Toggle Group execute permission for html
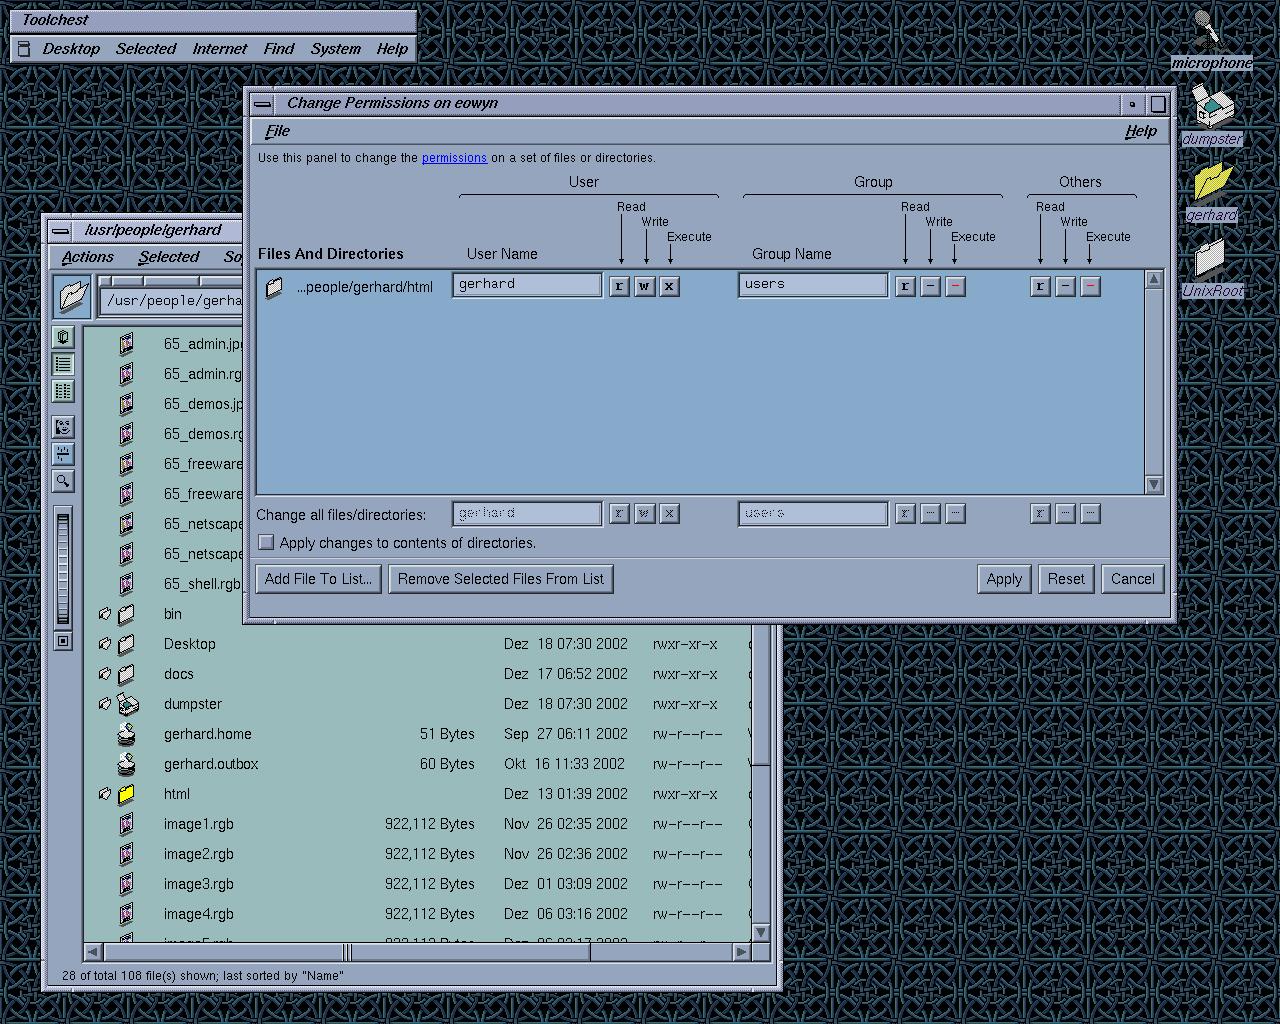This screenshot has width=1280, height=1024. pos(955,287)
